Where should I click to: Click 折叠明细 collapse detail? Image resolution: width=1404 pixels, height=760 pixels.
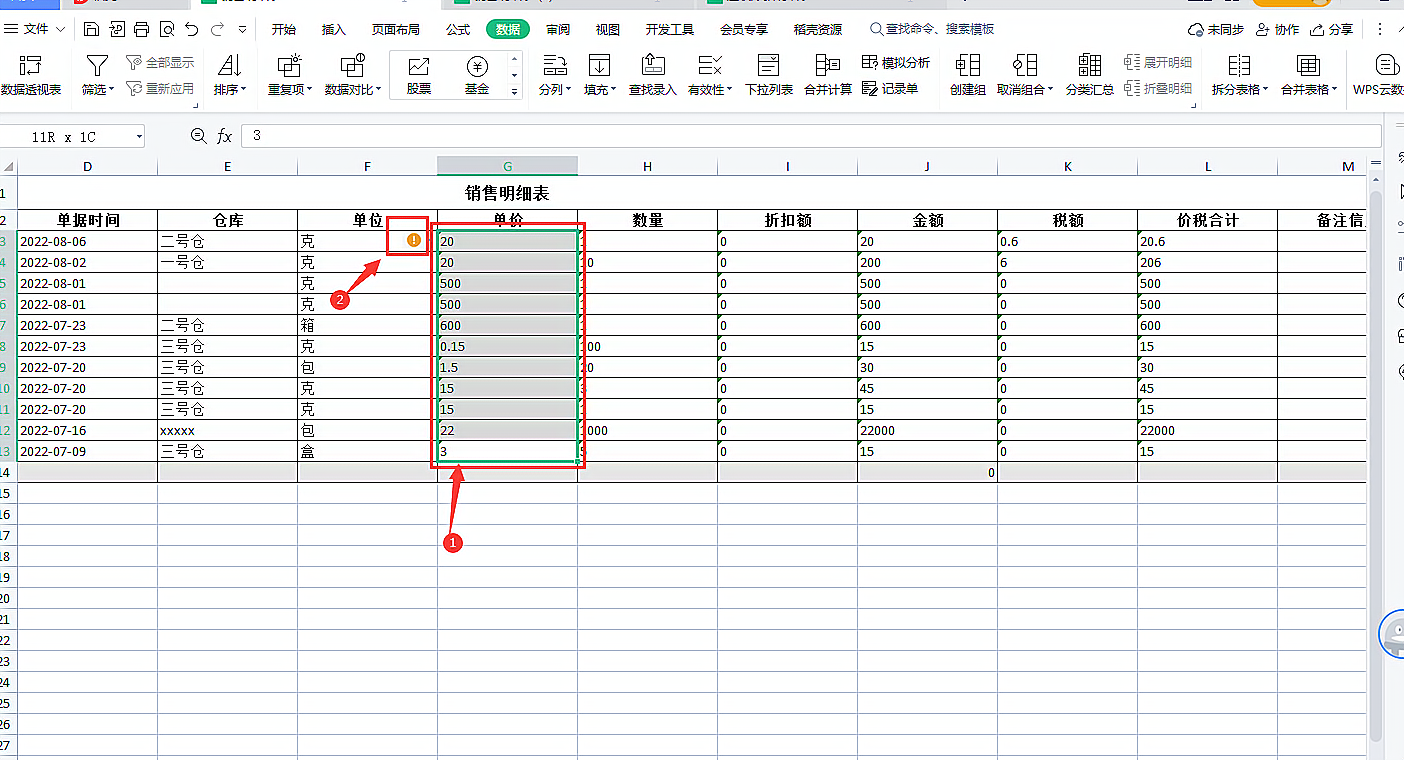(1158, 89)
